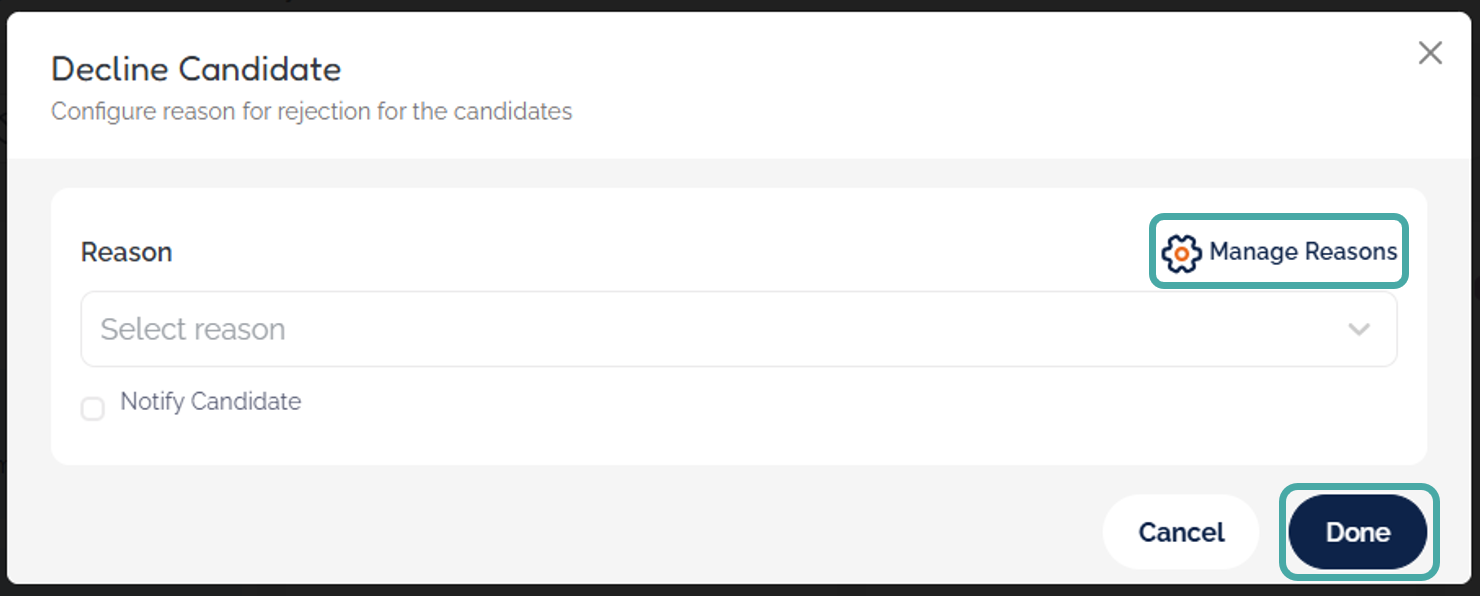The height and width of the screenshot is (596, 1480).
Task: Click the Notify Candidate label text
Action: [x=210, y=402]
